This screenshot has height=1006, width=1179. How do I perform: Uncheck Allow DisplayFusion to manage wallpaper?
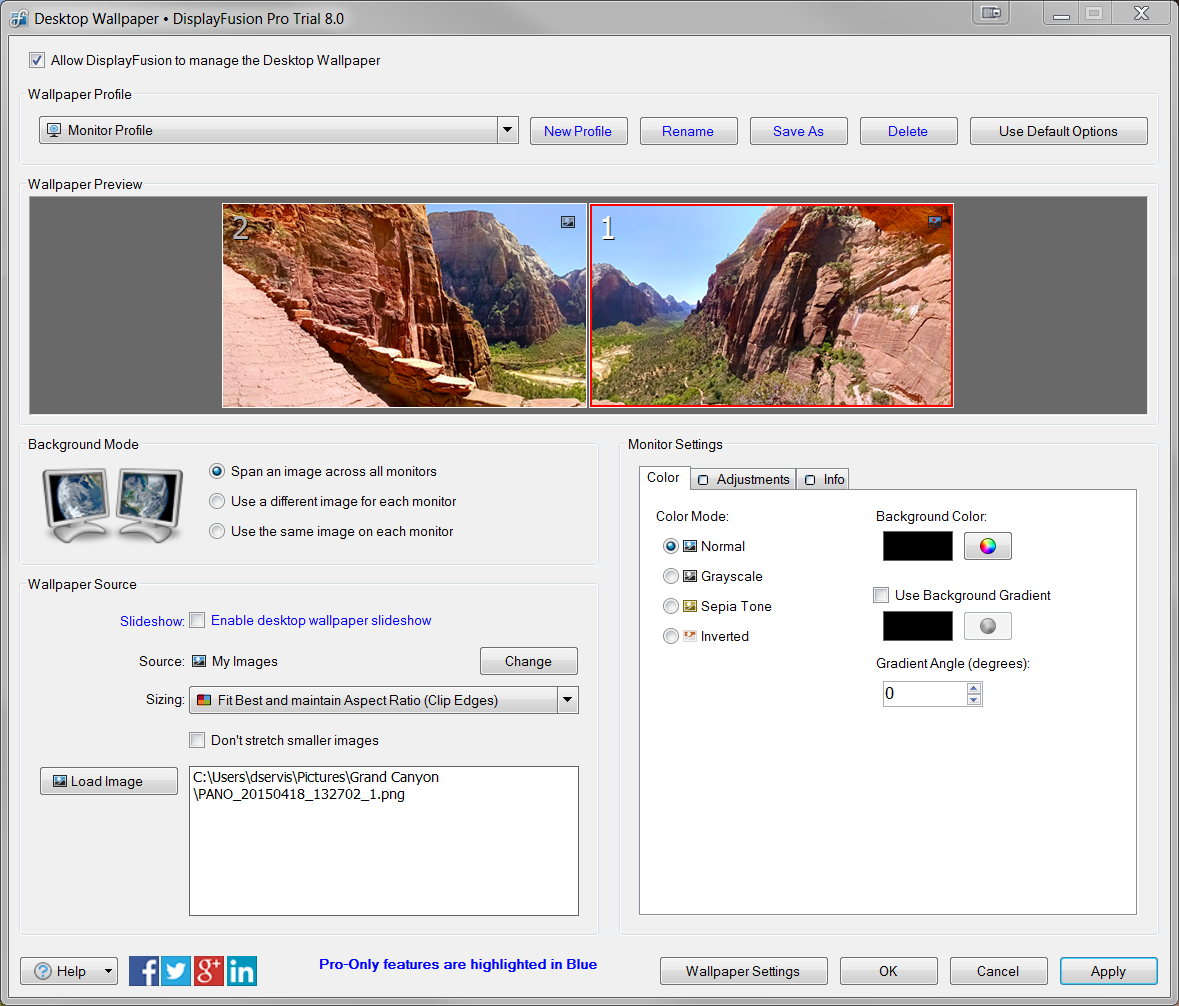pyautogui.click(x=37, y=60)
